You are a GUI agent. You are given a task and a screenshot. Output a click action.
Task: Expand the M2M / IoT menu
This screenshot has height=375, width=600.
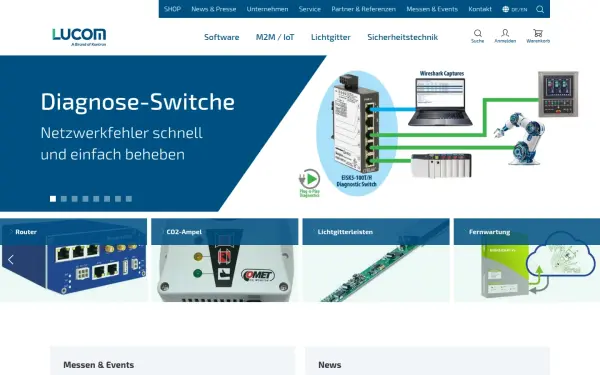click(275, 37)
